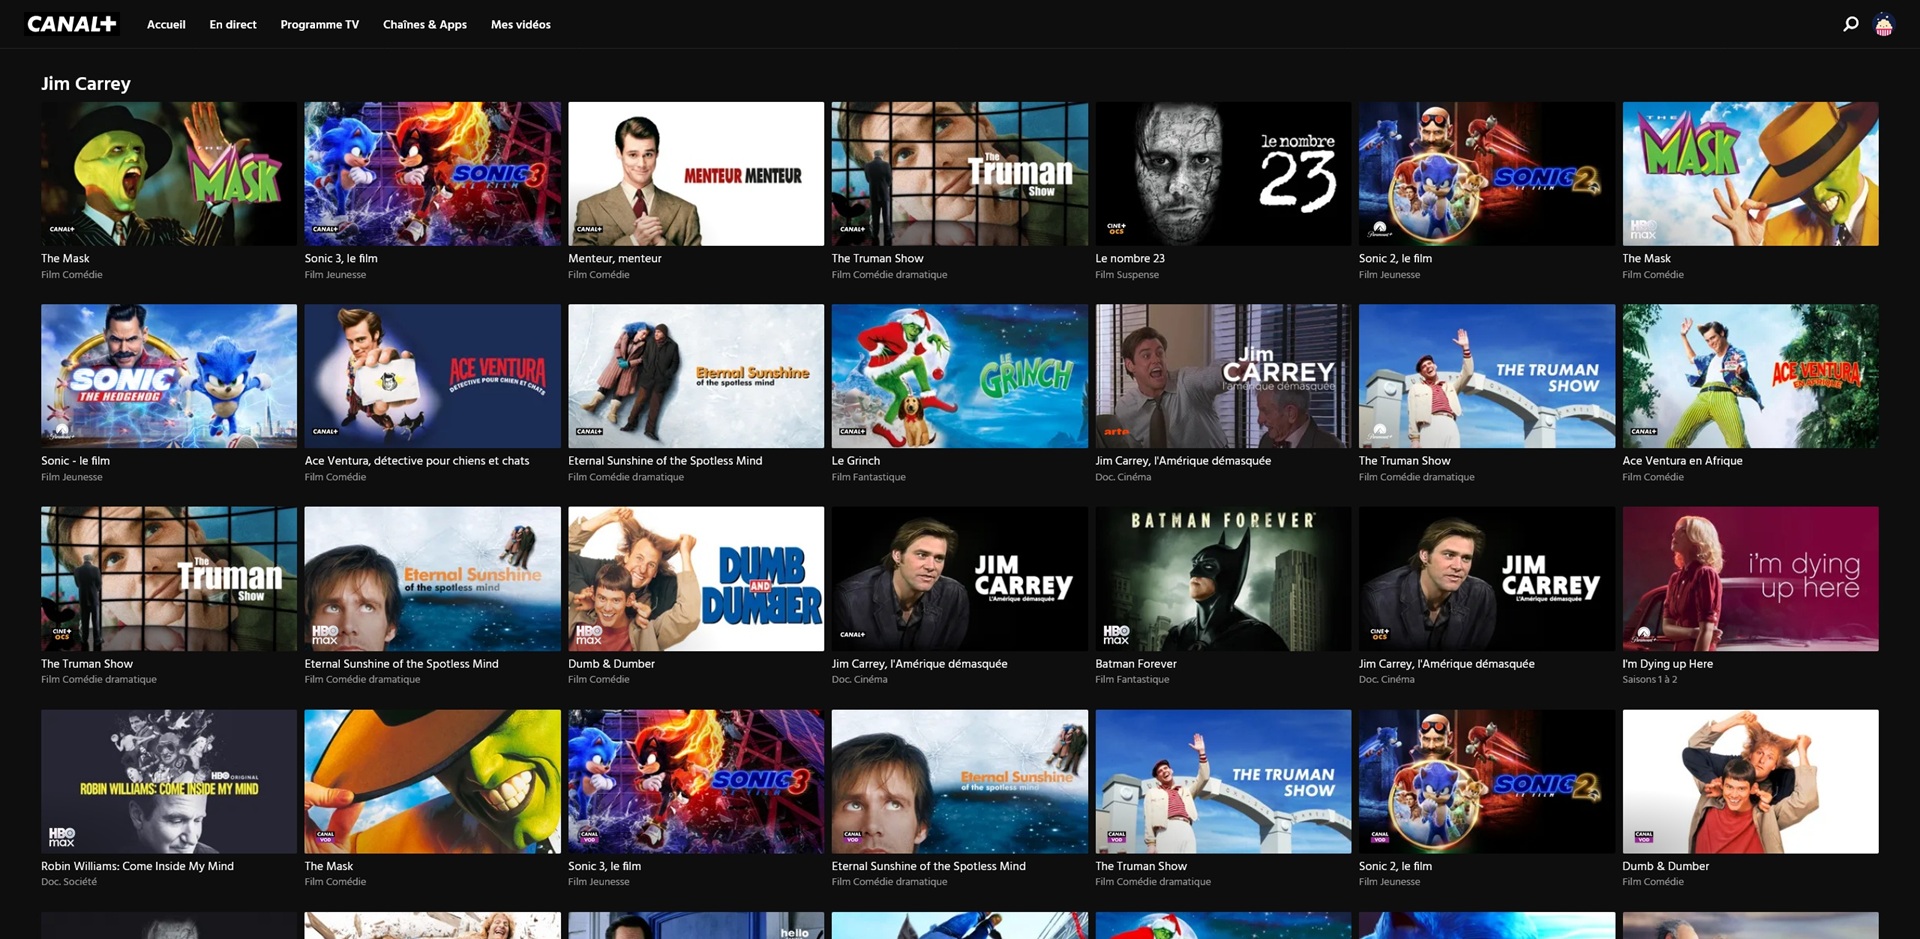The height and width of the screenshot is (939, 1920).
Task: Open the En direct menu
Action: click(x=233, y=25)
